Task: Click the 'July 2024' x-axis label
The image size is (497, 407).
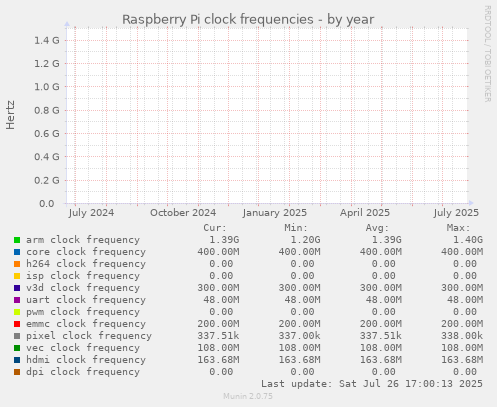Action: (x=91, y=213)
